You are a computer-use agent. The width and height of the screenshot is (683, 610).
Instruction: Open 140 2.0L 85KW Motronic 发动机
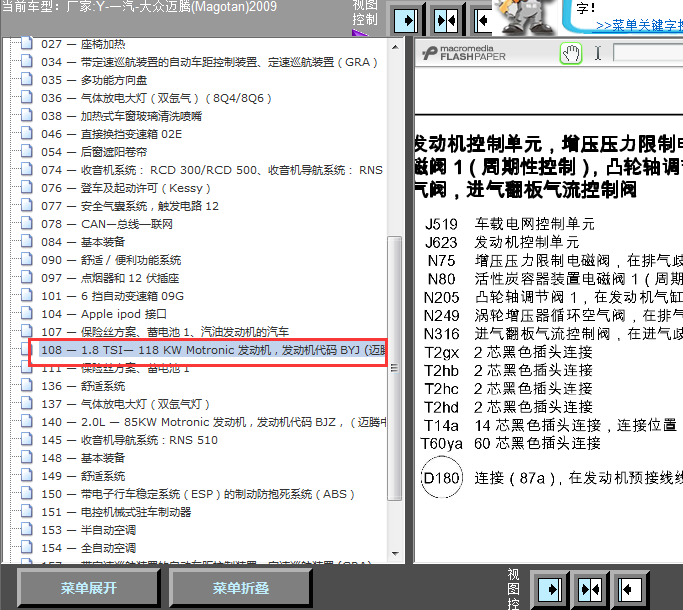(213, 422)
